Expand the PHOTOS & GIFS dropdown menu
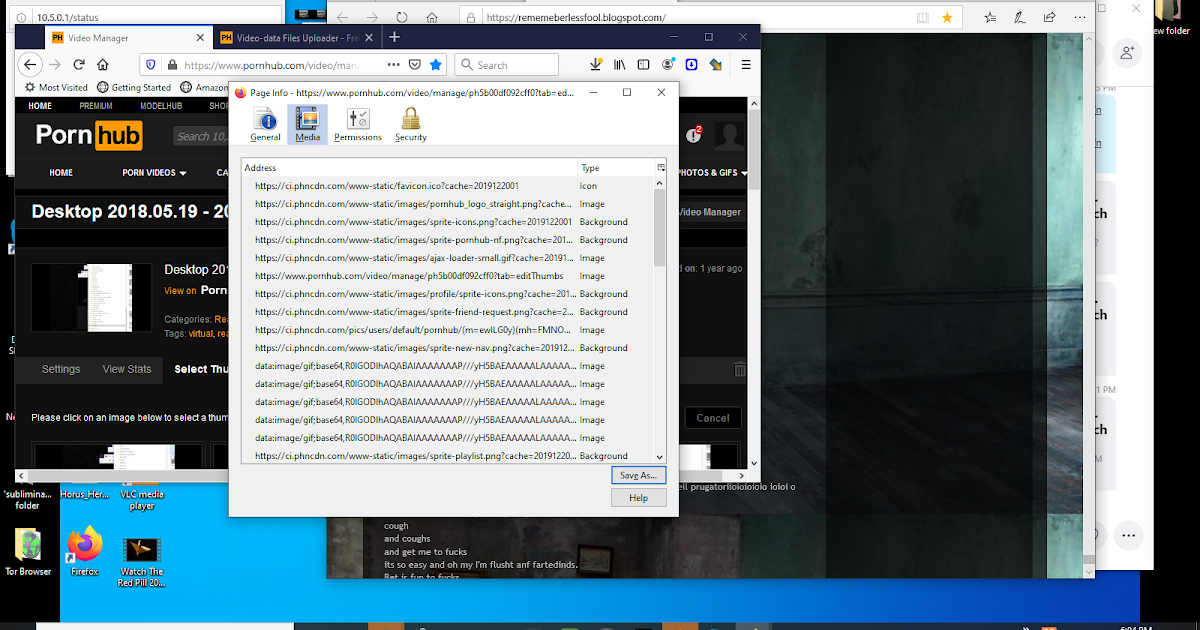This screenshot has height=630, width=1200. point(712,173)
